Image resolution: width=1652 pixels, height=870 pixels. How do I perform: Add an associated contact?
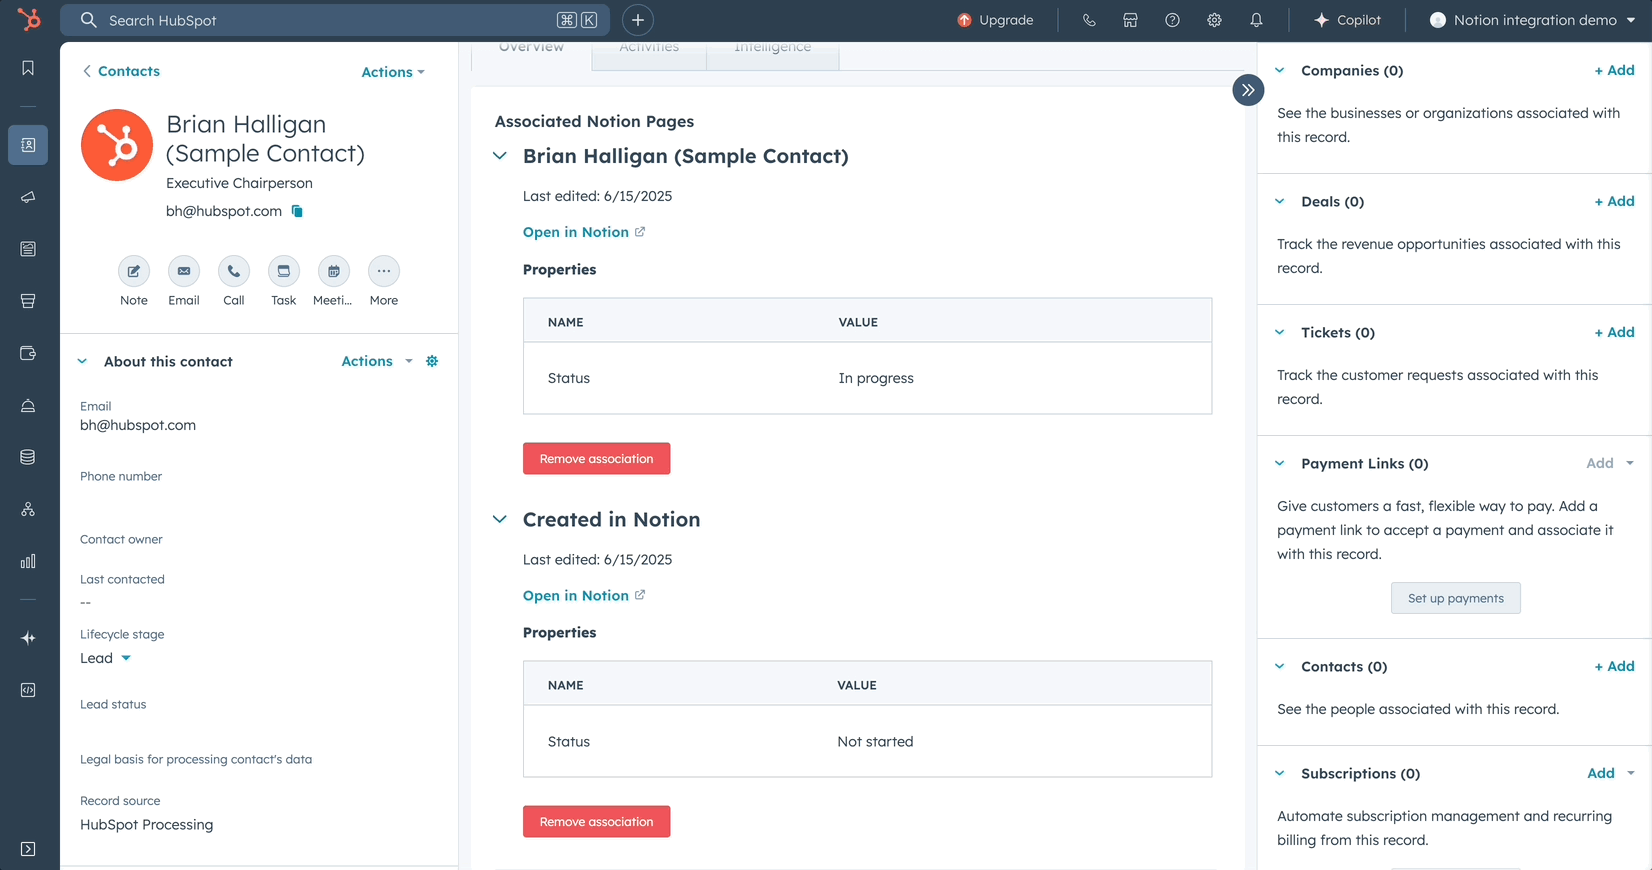pos(1614,666)
